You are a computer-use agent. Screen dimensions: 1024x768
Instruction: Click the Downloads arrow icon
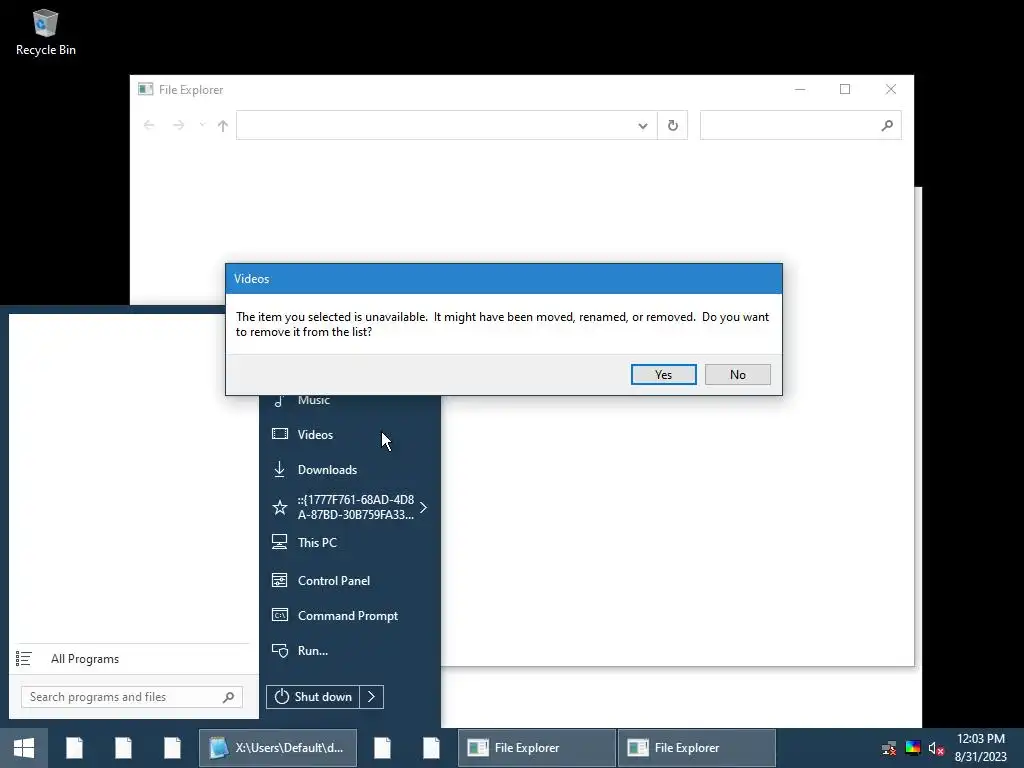tap(280, 469)
